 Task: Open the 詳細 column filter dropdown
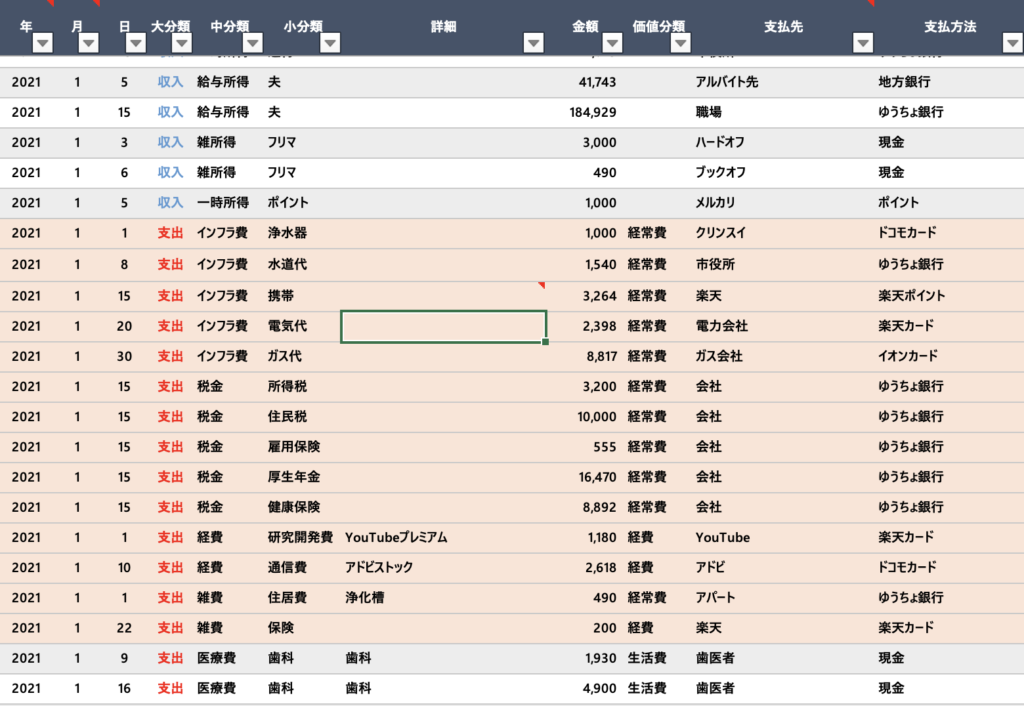point(534,43)
